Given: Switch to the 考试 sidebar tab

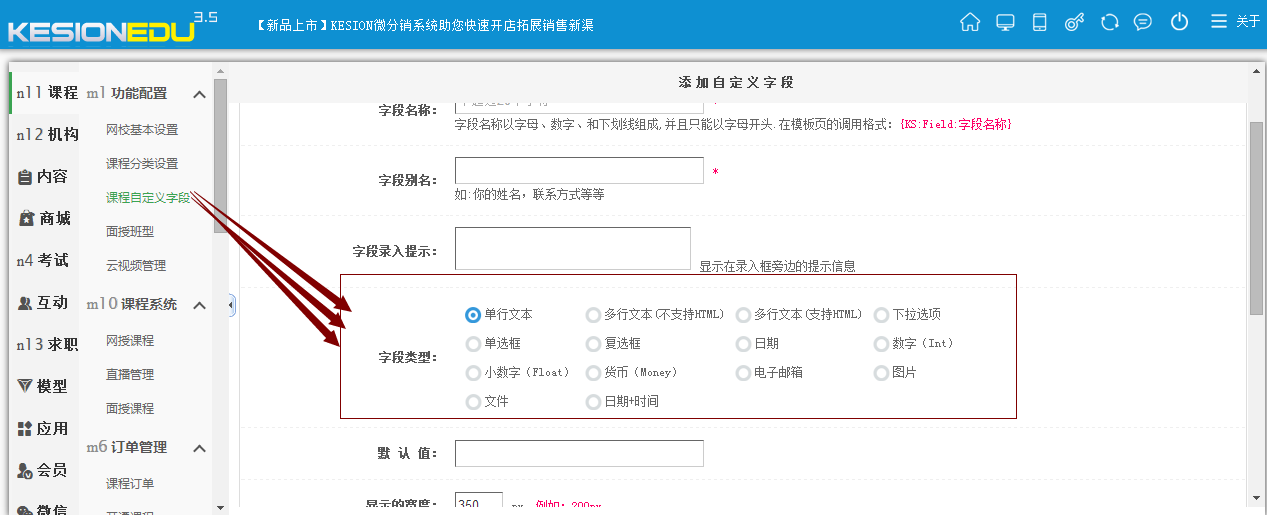Looking at the screenshot, I should pos(43,260).
